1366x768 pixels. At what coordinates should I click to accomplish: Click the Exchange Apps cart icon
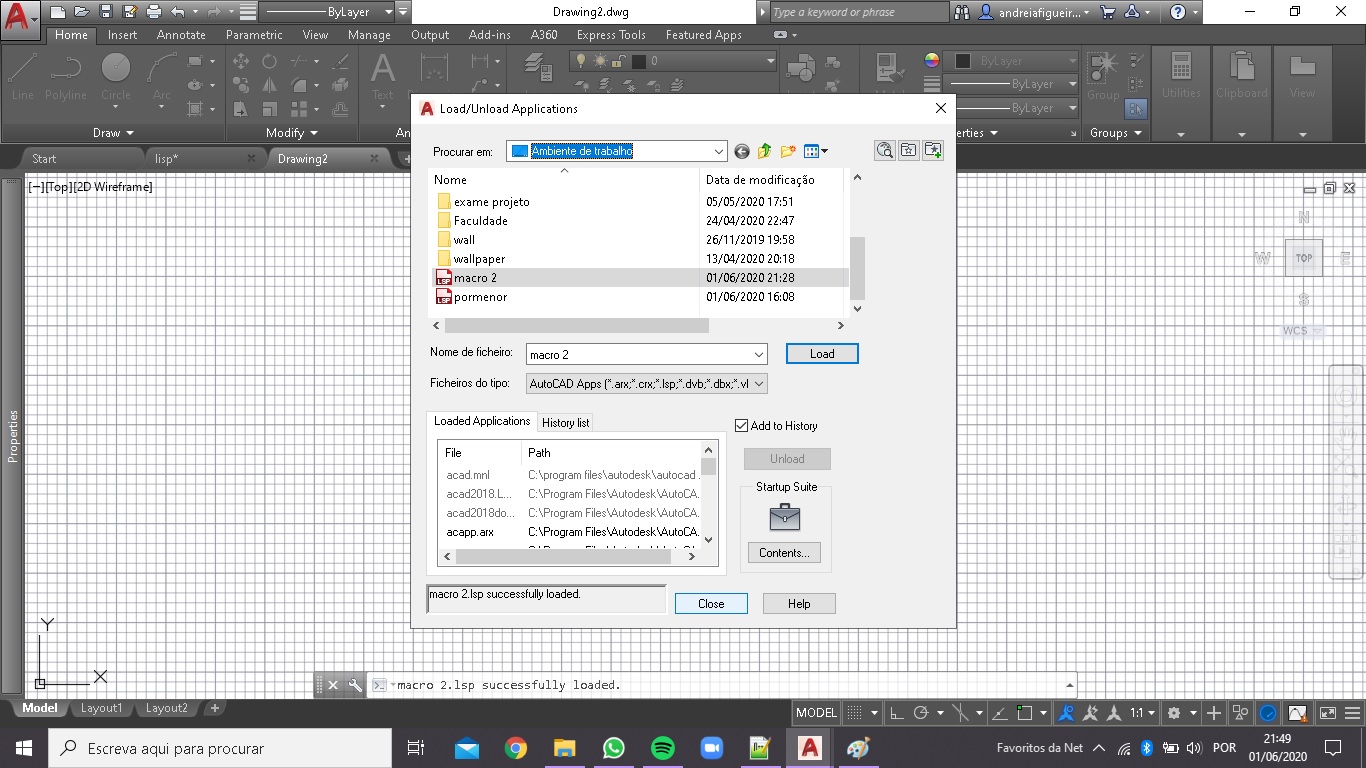(x=1107, y=12)
